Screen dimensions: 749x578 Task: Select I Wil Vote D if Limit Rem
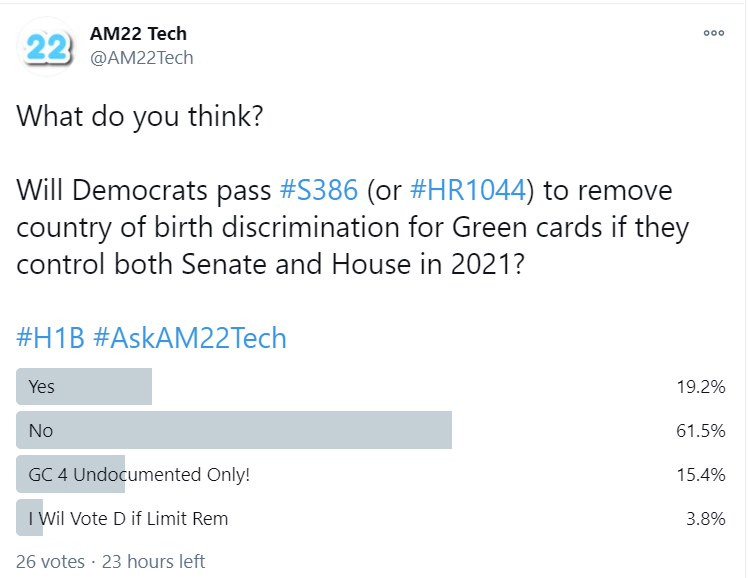tap(371, 518)
